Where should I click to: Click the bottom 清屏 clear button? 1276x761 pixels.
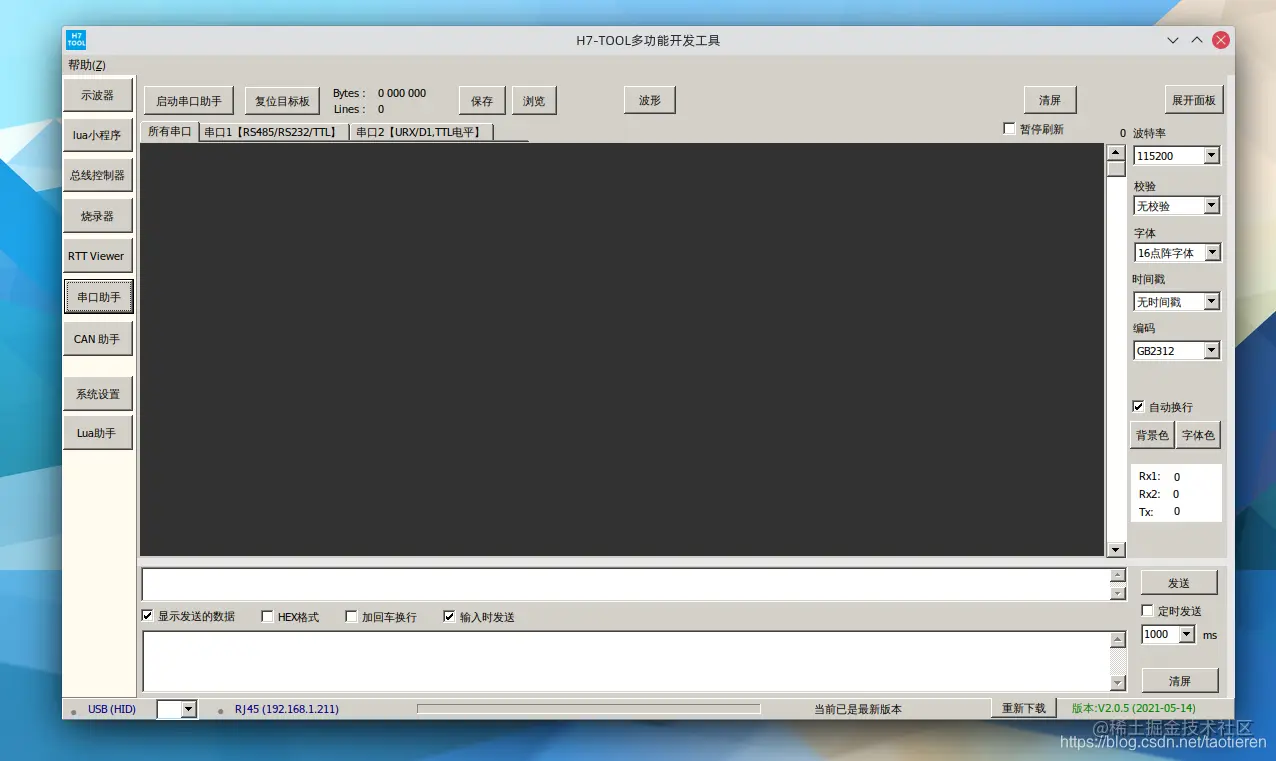pyautogui.click(x=1180, y=681)
